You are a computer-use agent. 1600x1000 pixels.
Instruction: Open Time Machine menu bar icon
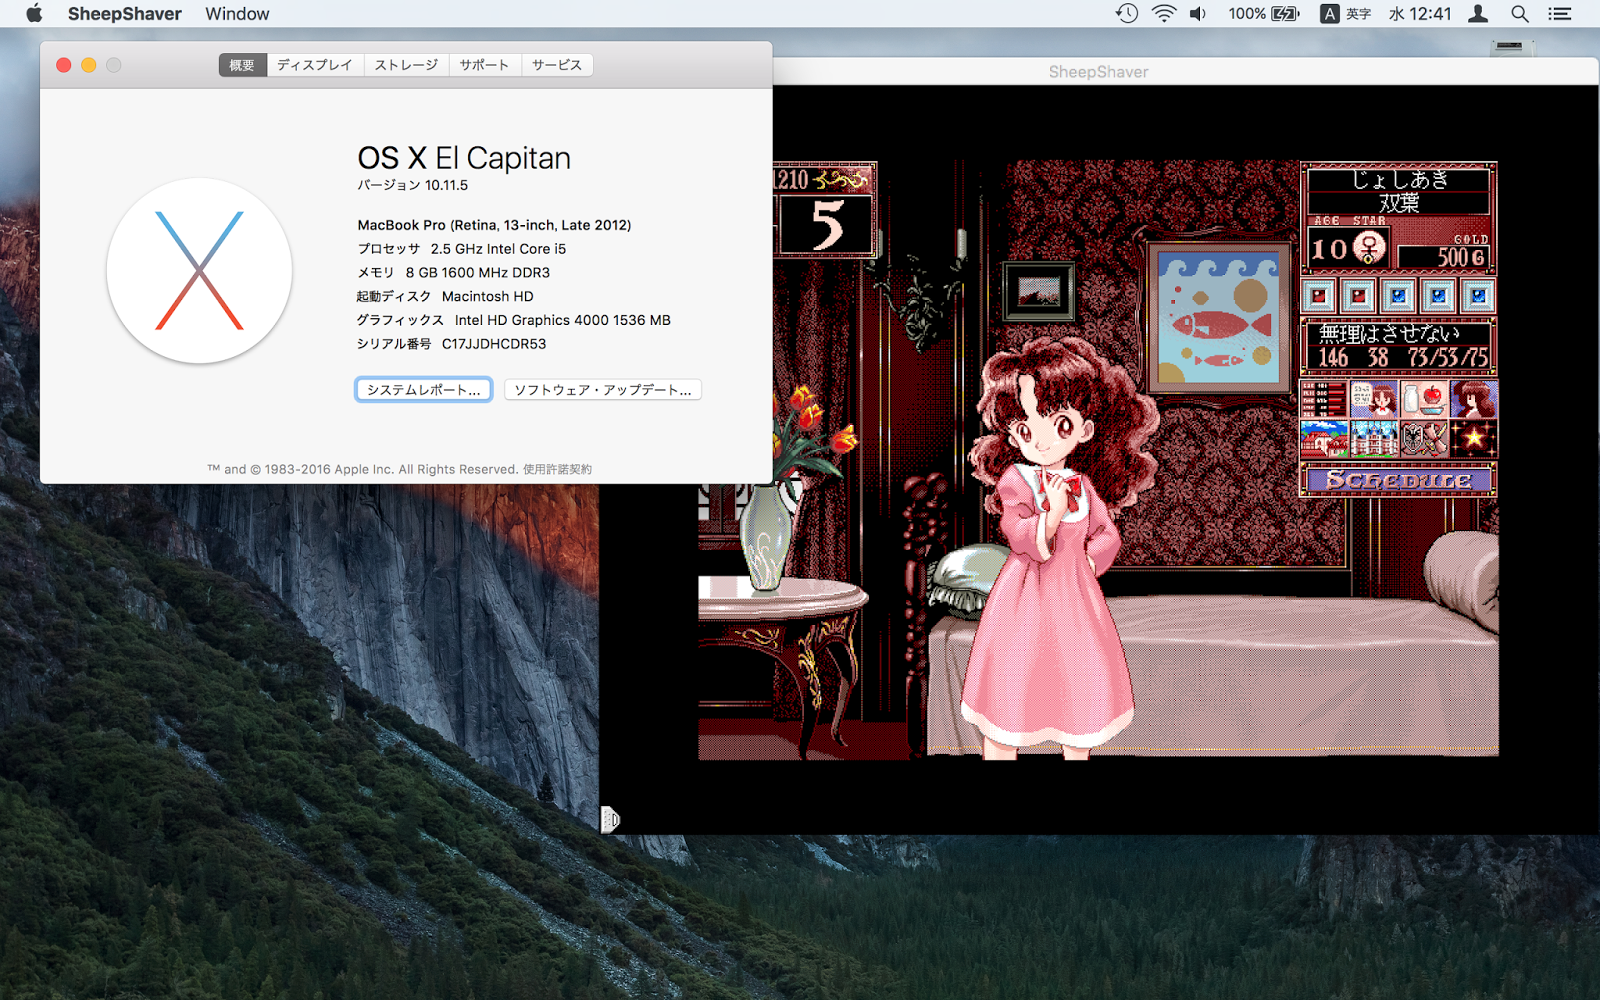coord(1127,14)
